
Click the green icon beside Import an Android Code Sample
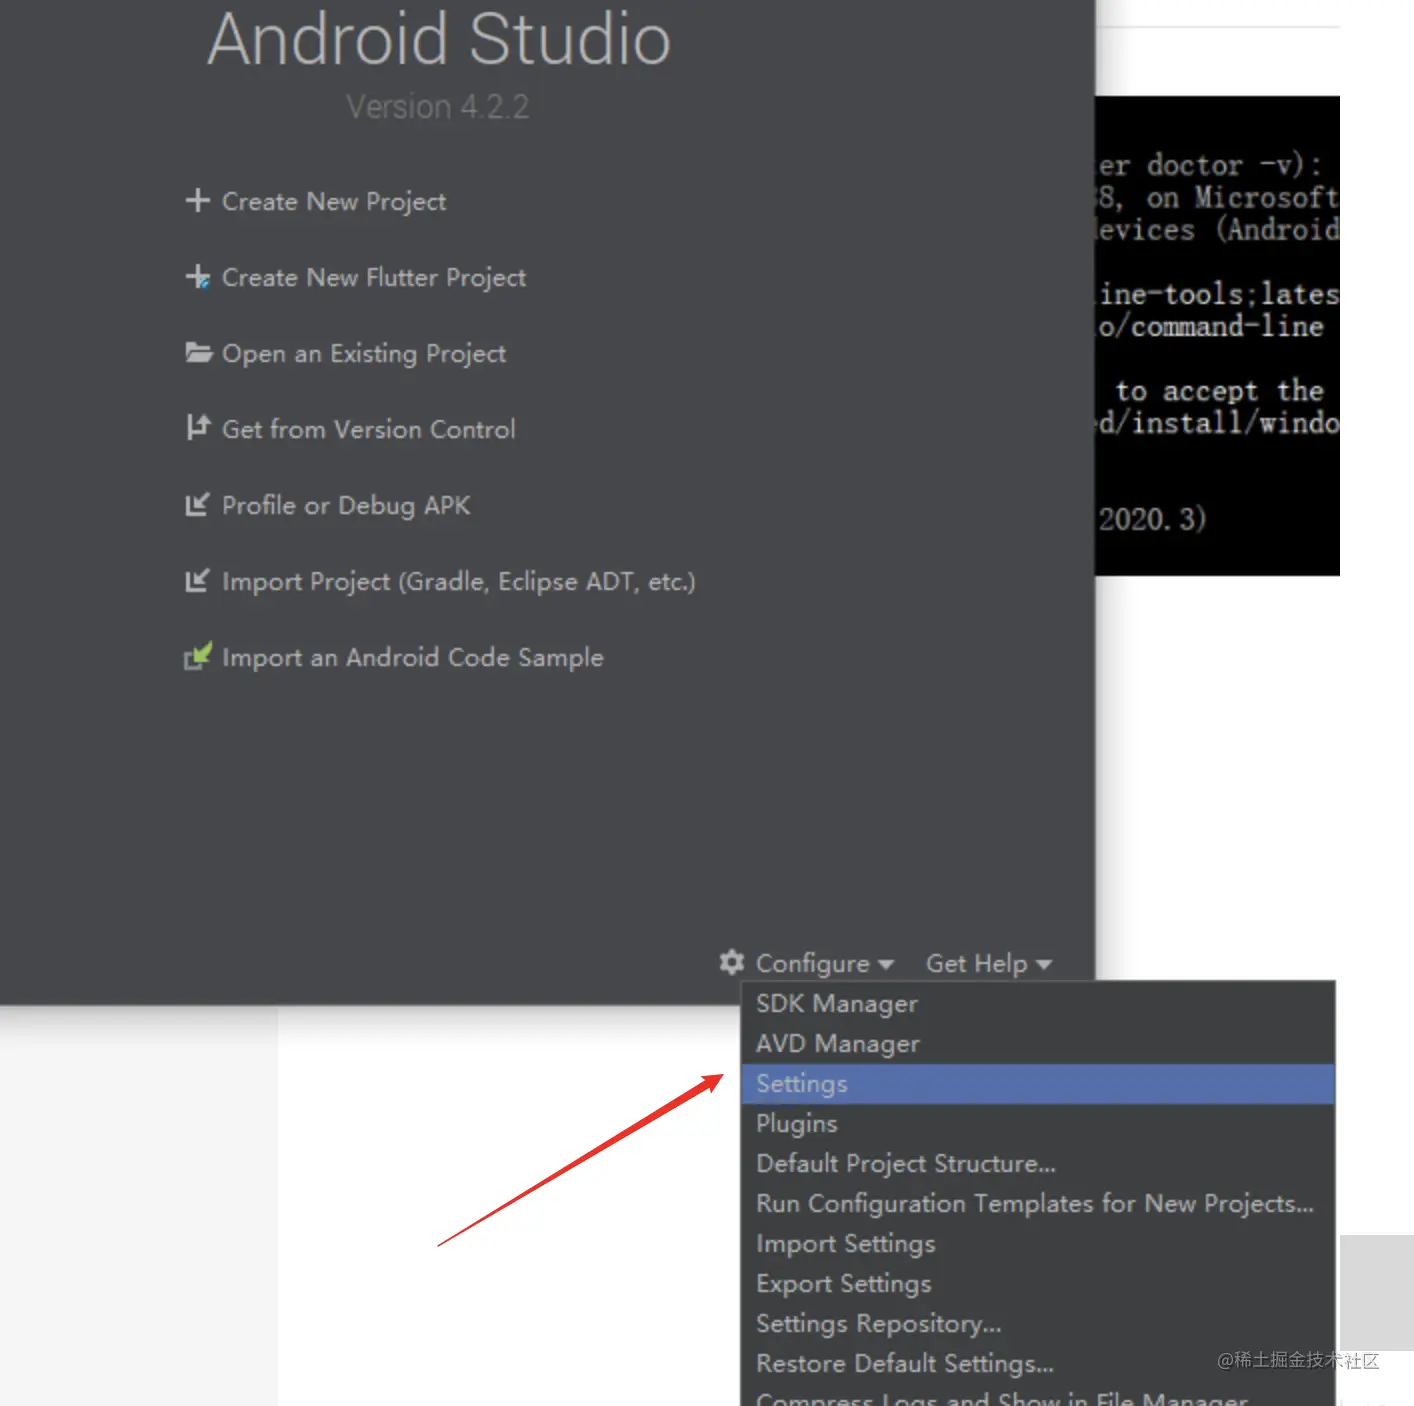(198, 656)
